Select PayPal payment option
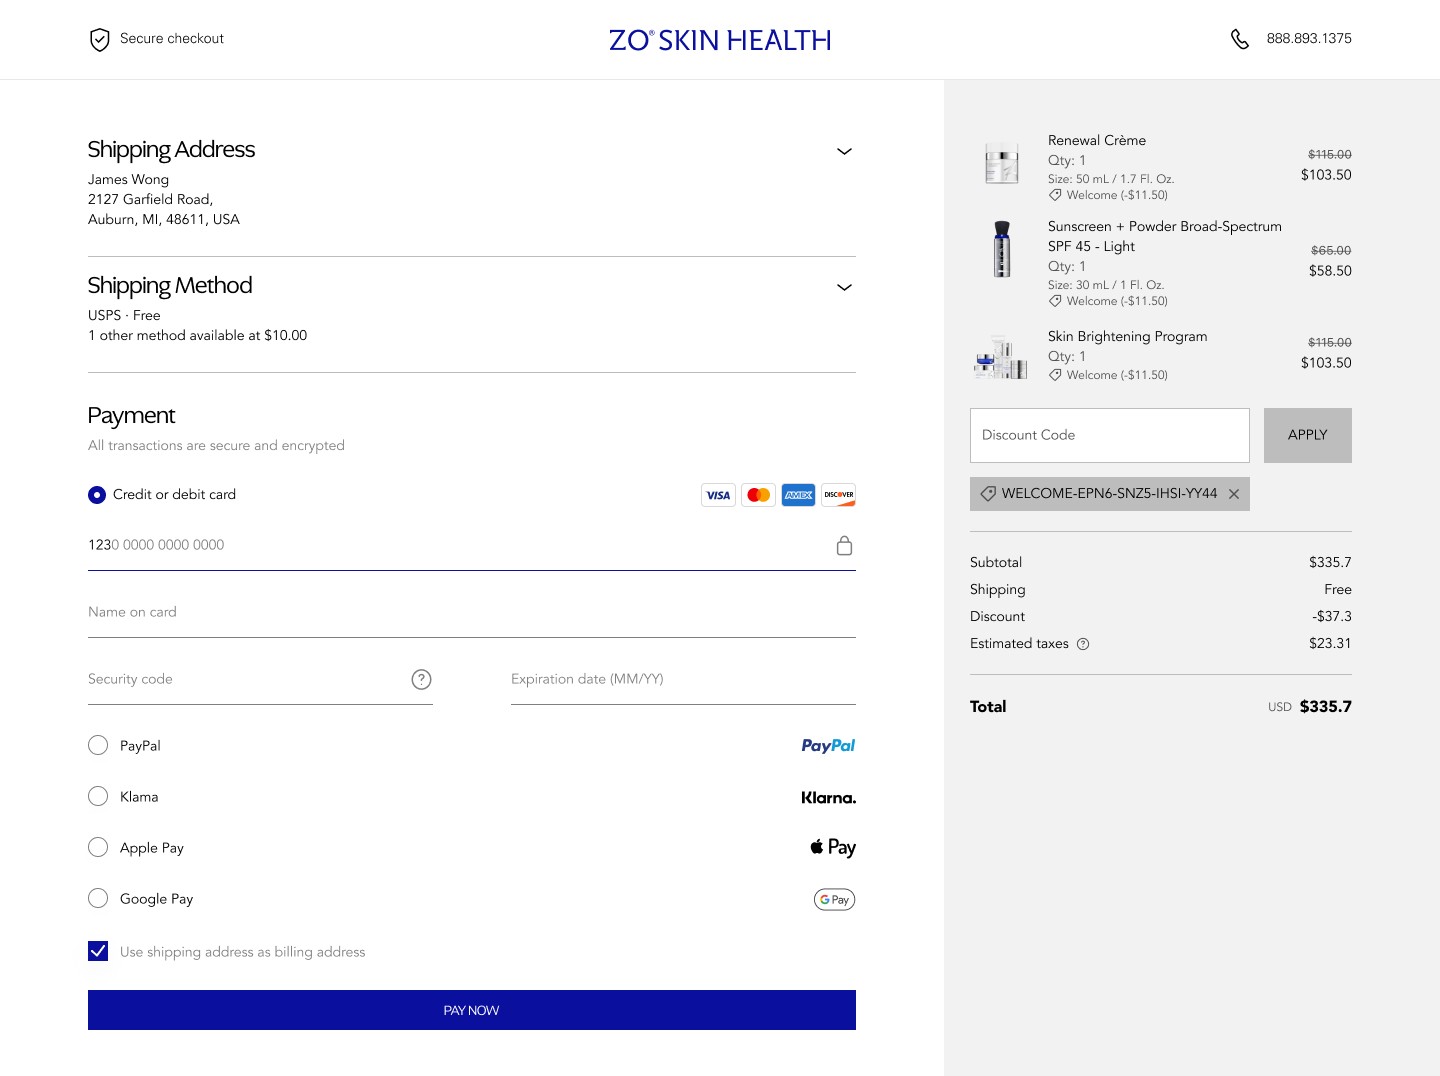This screenshot has width=1440, height=1076. [98, 745]
